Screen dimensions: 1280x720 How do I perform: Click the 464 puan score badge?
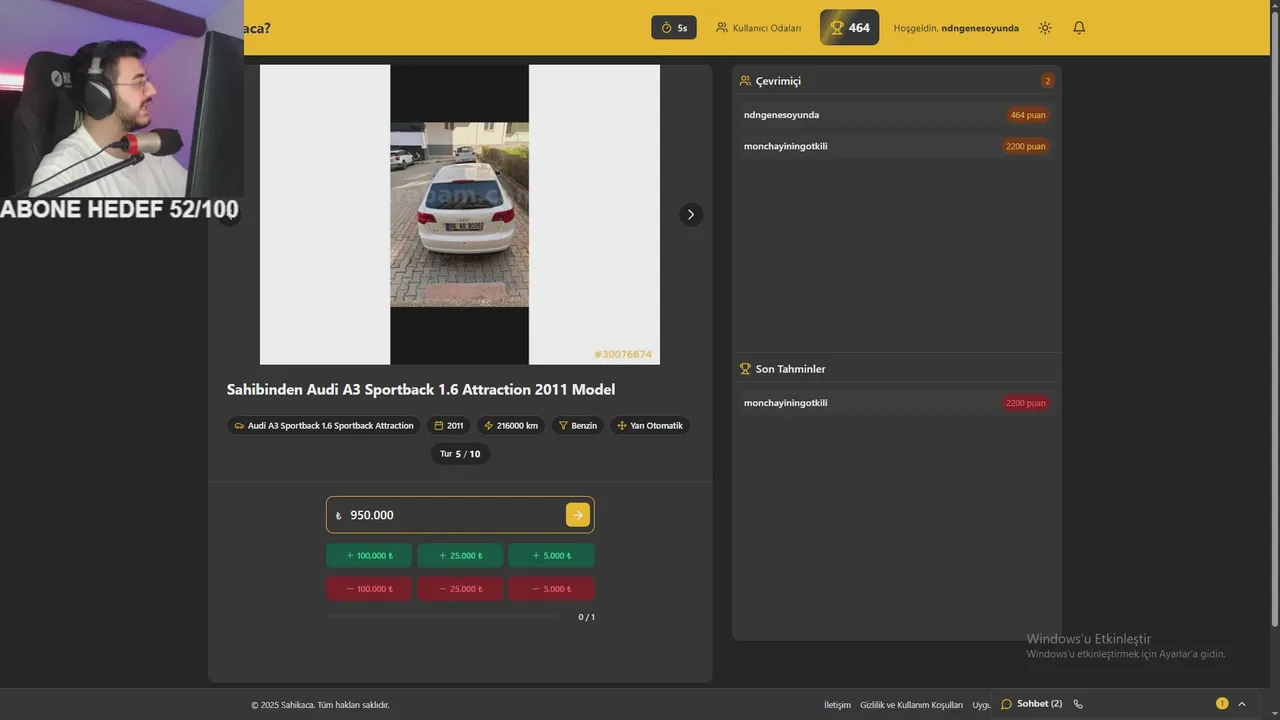[1028, 115]
